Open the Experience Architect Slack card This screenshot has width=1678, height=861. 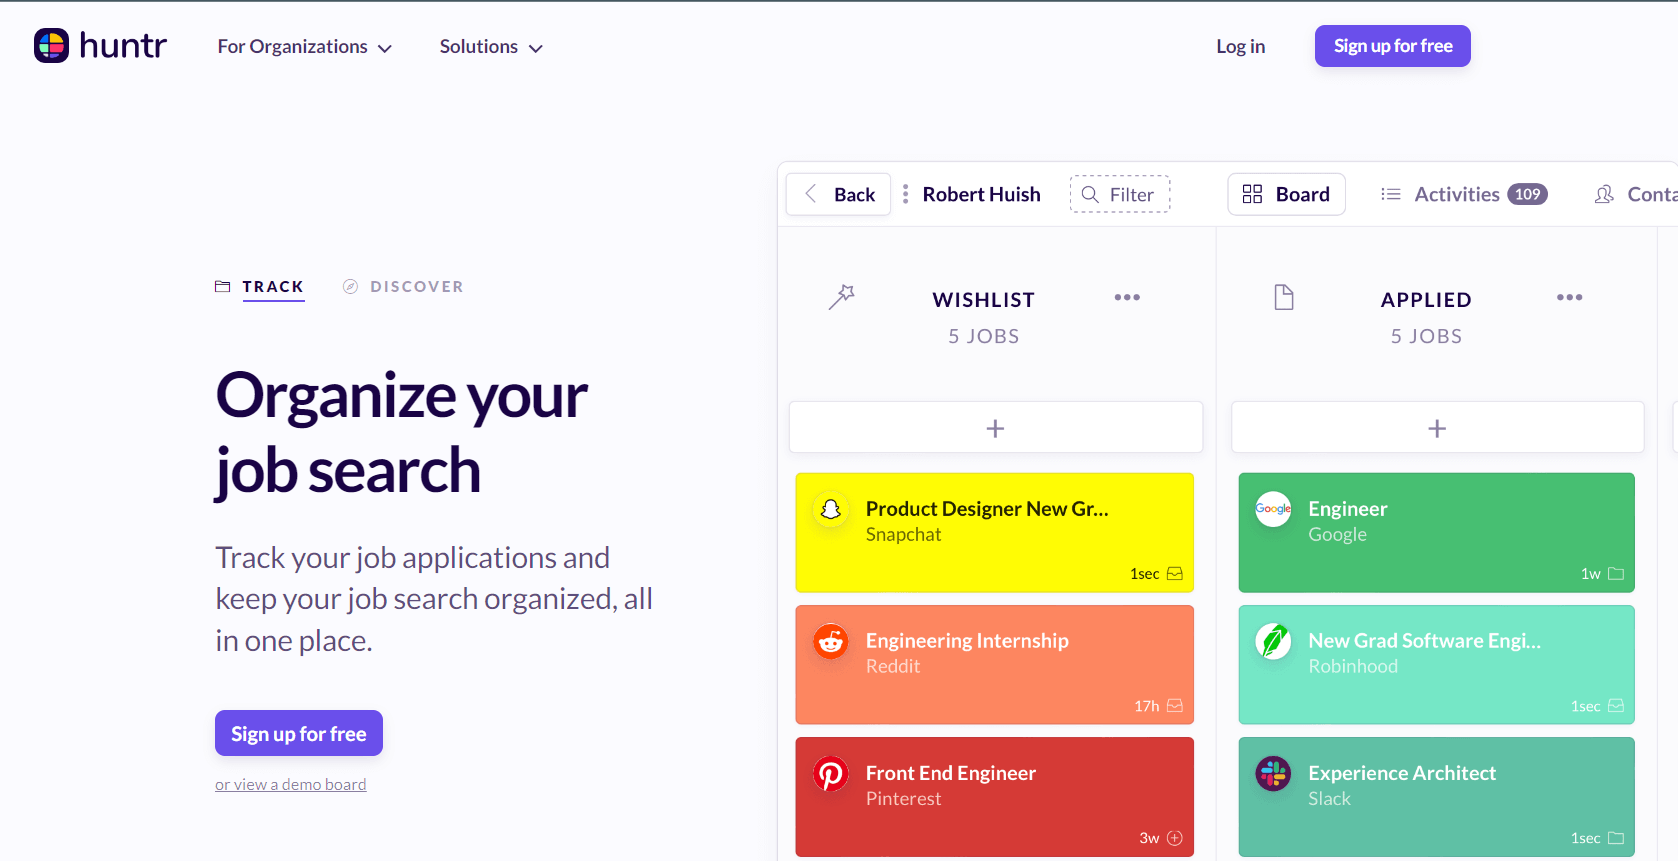pos(1437,797)
